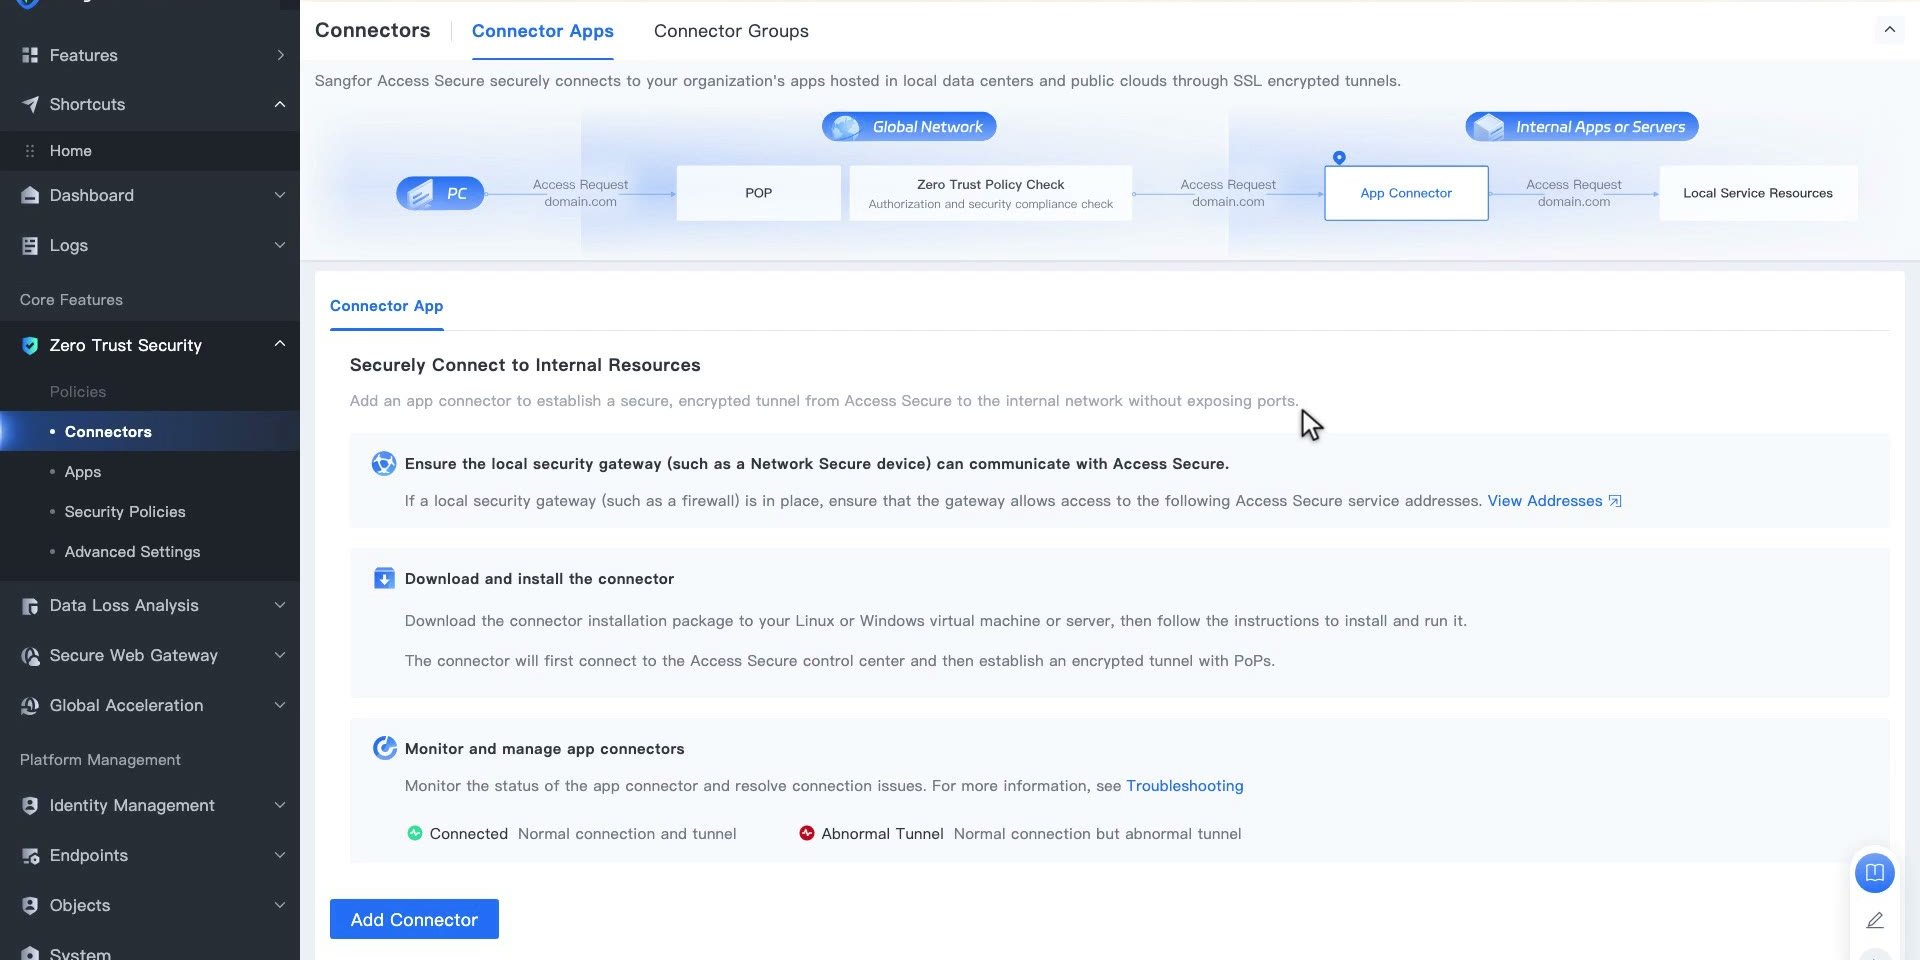Open the floating help book icon
The width and height of the screenshot is (1920, 960).
point(1875,872)
